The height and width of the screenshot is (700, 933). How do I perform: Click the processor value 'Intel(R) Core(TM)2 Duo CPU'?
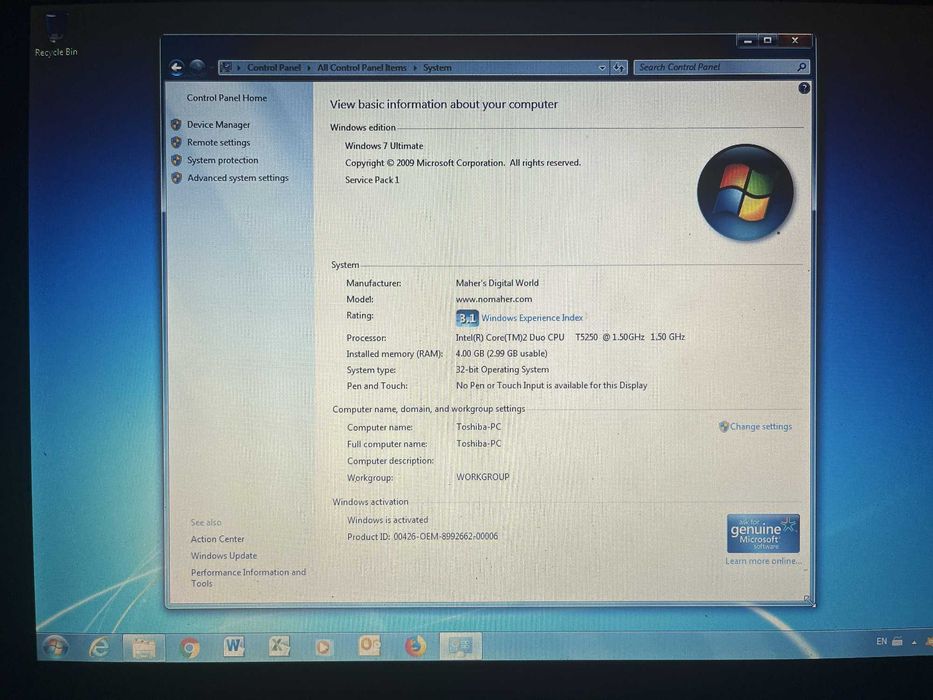(510, 337)
